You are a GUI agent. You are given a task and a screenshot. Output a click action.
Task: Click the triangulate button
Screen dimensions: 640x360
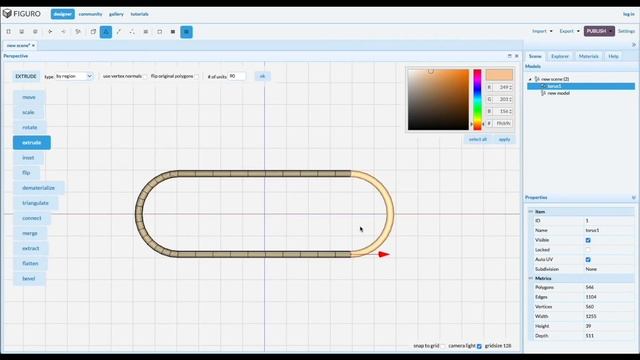click(x=35, y=203)
